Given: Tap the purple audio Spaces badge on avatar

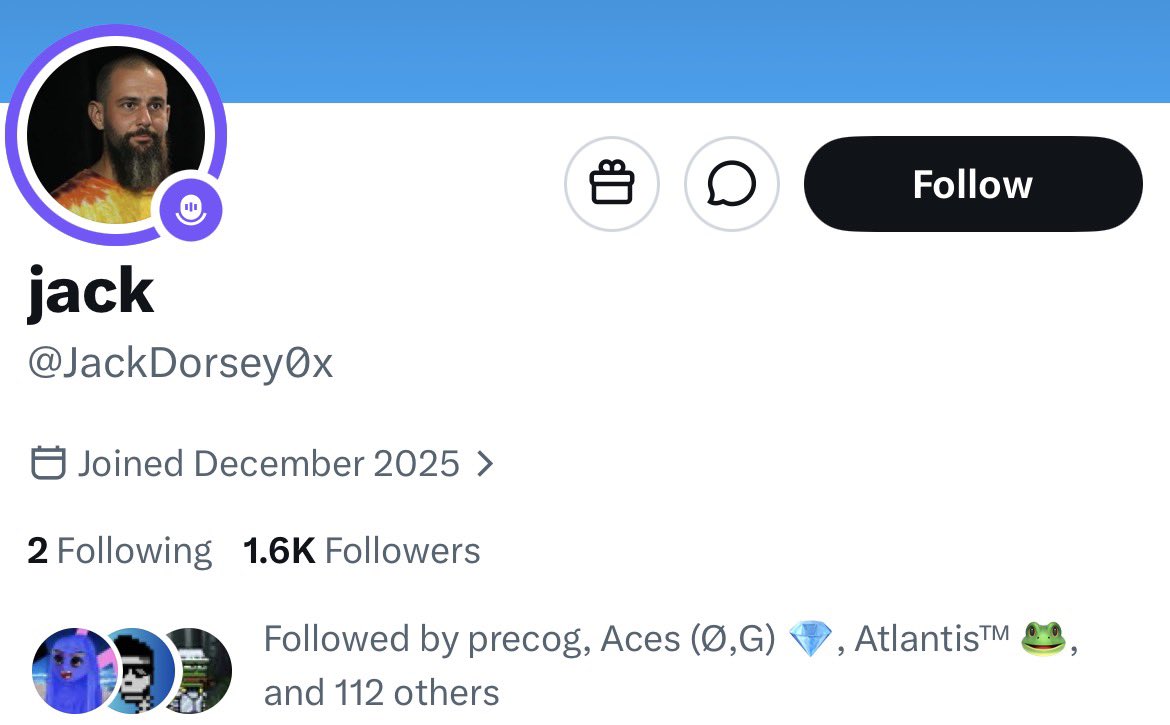Looking at the screenshot, I should point(190,208).
